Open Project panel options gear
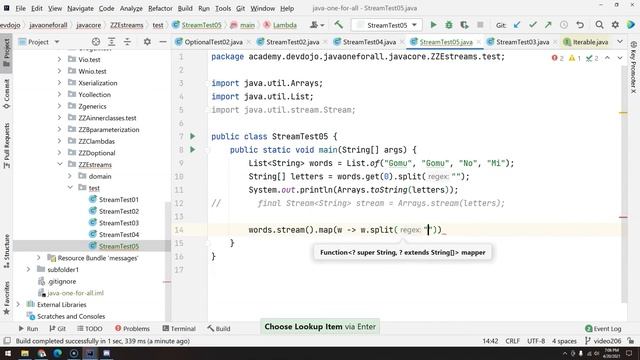 [x=147, y=42]
